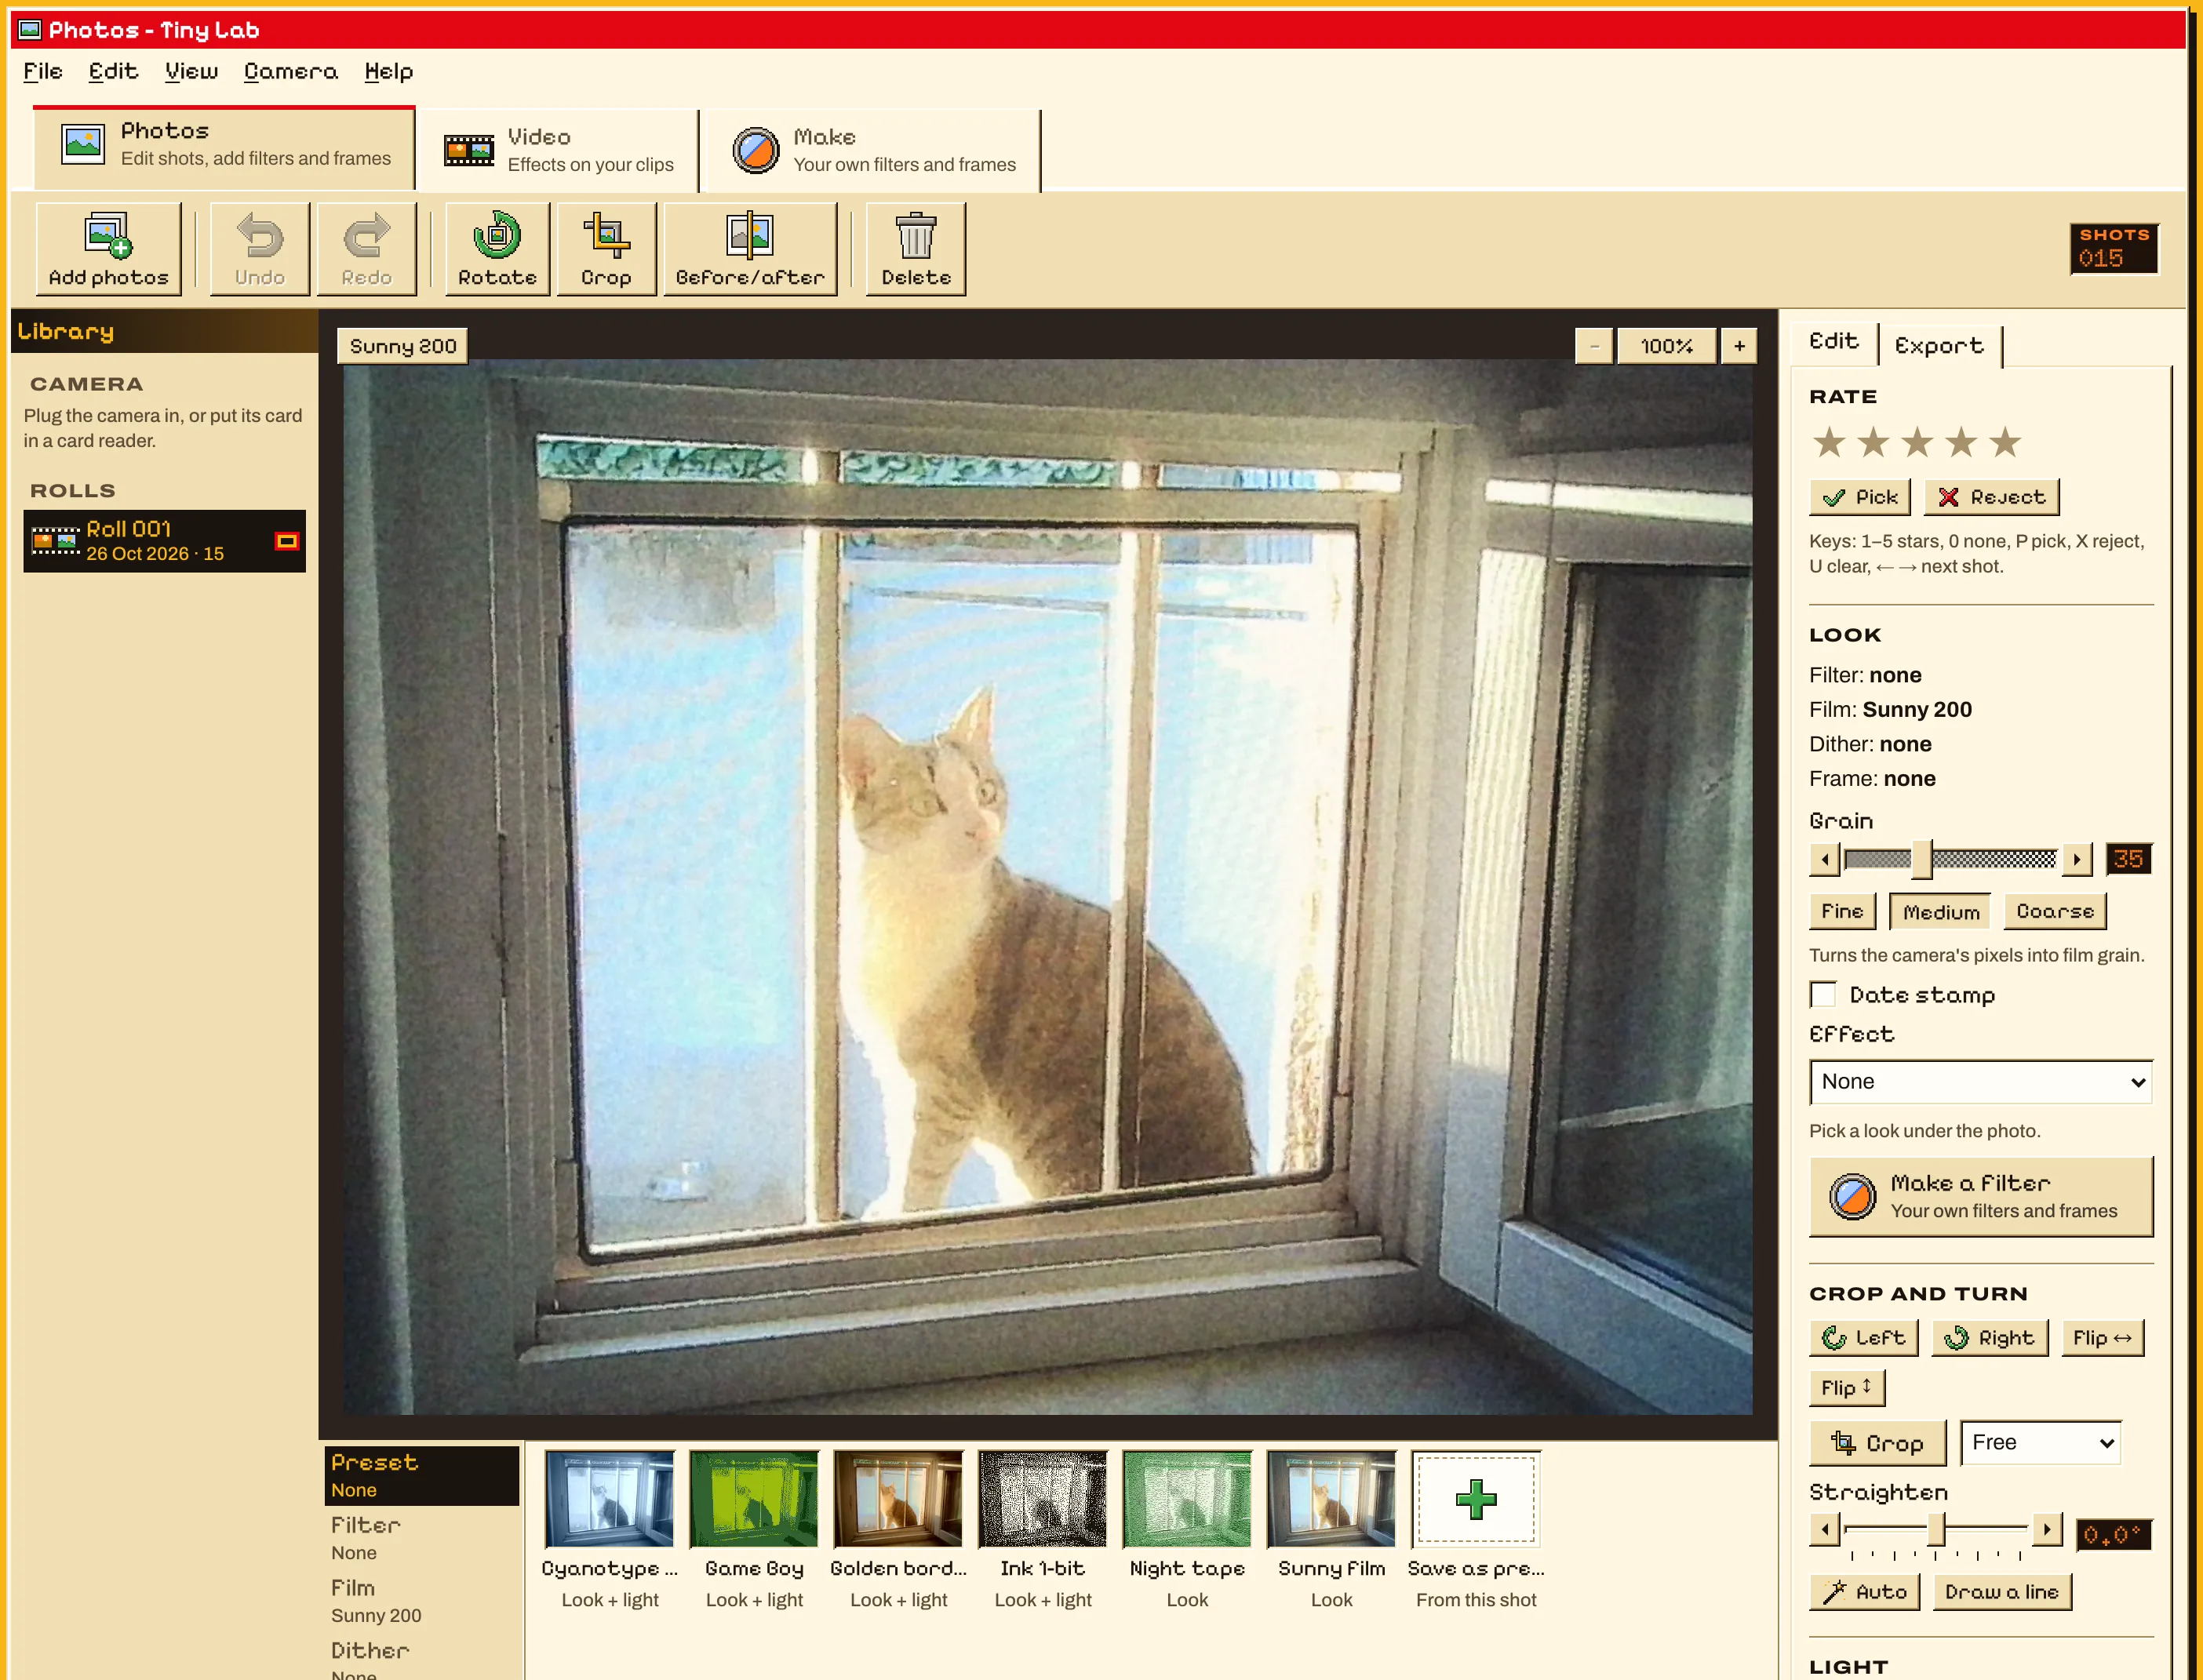
Task: Apply the Sunny Film preset thumbnail
Action: [x=1331, y=1498]
